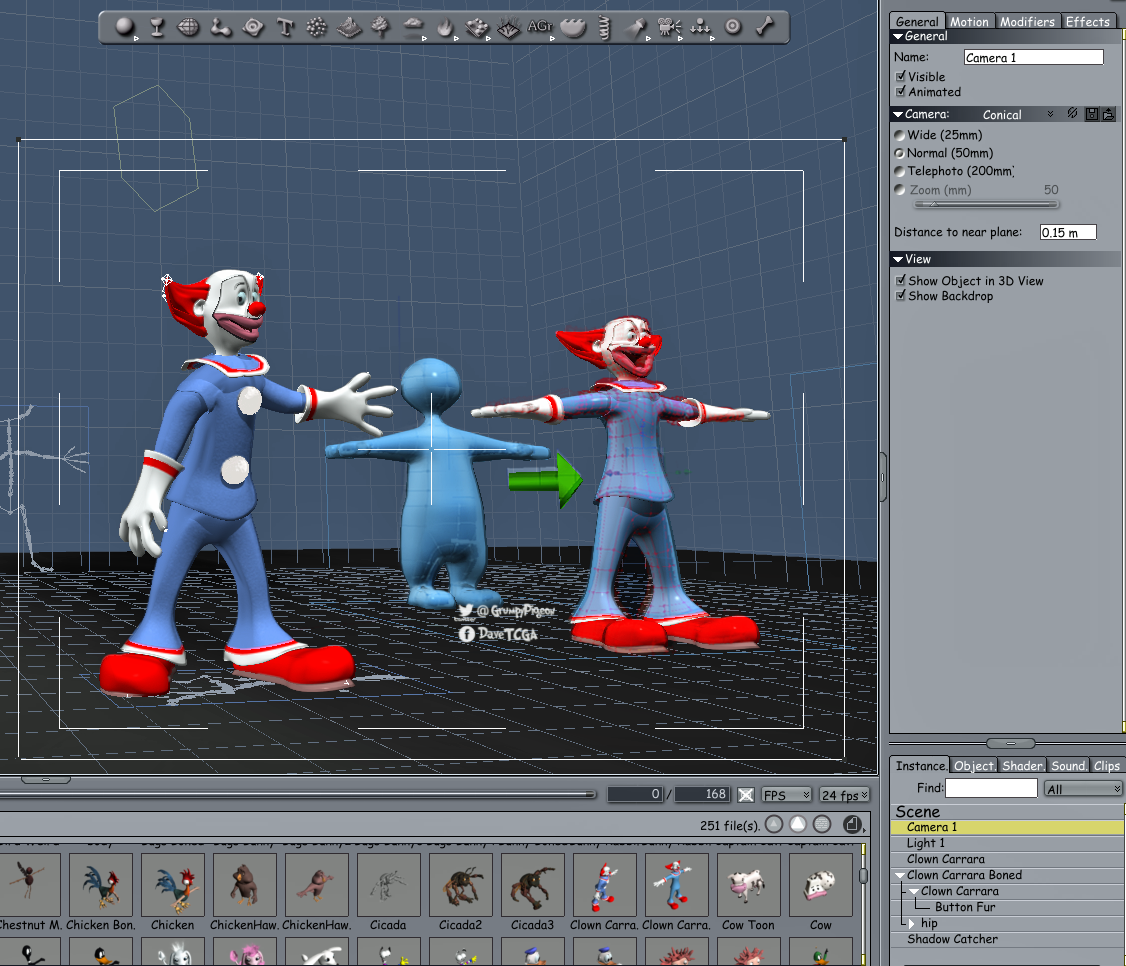Click the crossed-out loop icon beside frame count

(746, 794)
